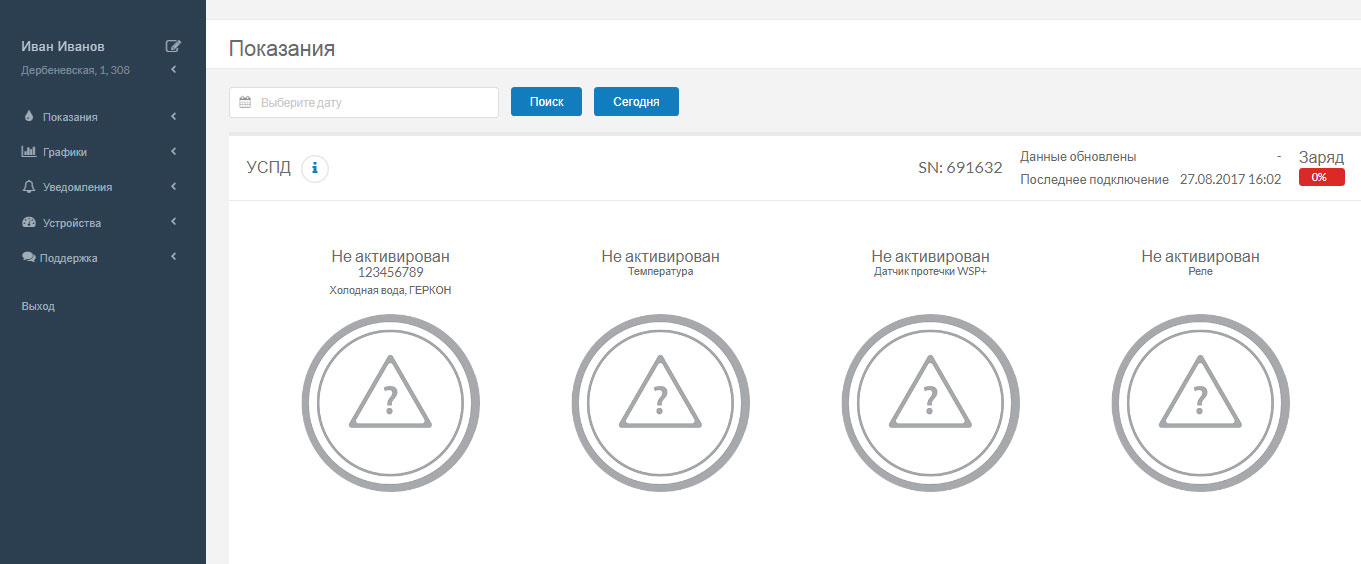Click the Выход logout link

click(38, 306)
